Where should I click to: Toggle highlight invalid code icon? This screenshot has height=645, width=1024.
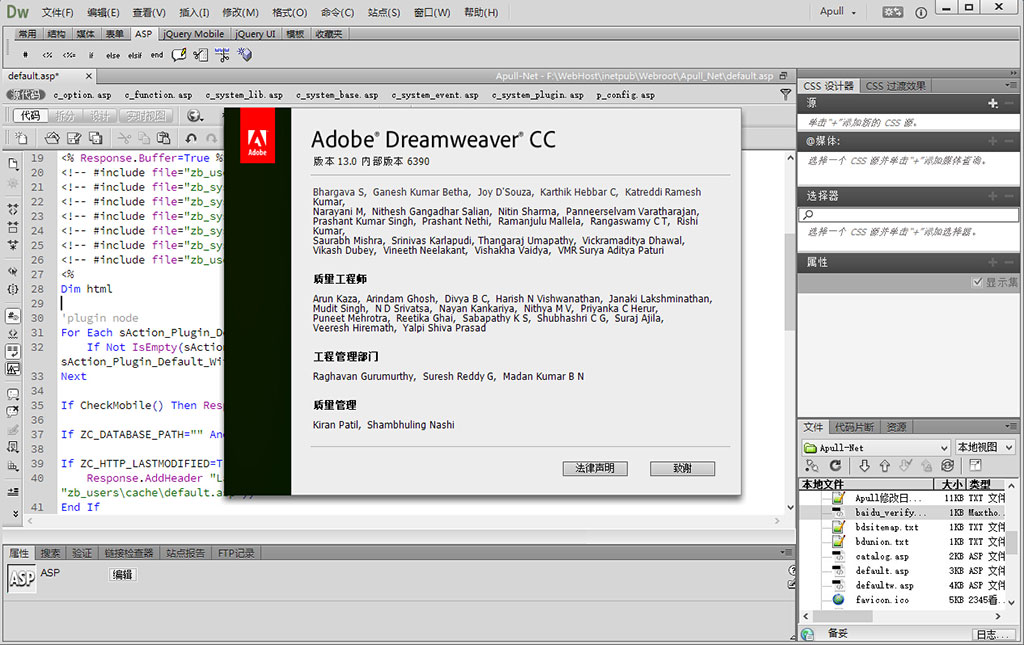click(x=13, y=334)
